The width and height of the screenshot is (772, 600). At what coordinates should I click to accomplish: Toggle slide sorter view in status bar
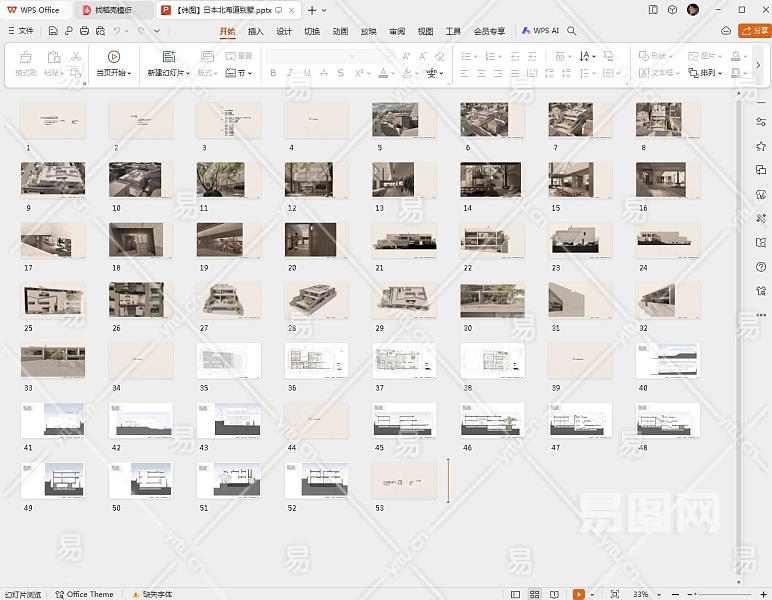coord(534,594)
